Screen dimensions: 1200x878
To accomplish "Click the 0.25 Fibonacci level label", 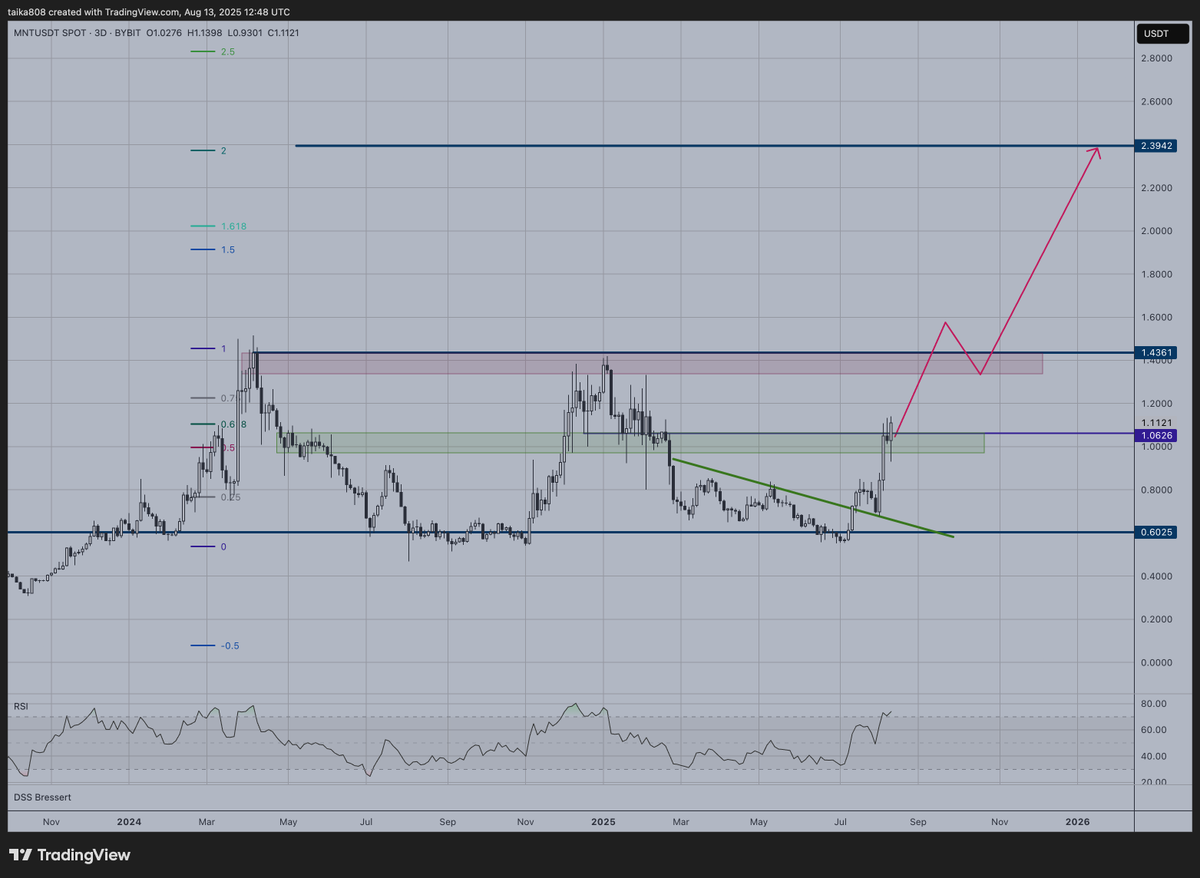I will (230, 497).
